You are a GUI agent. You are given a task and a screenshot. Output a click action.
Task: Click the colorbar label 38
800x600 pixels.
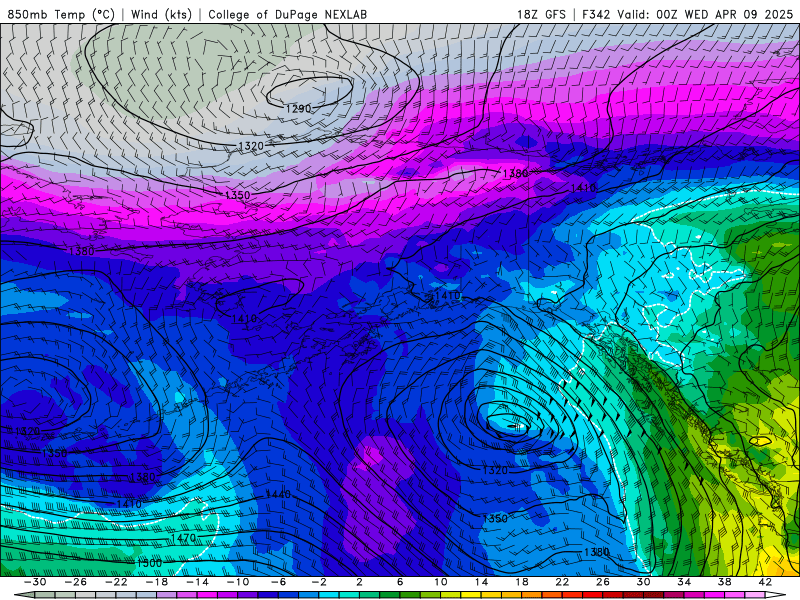724,582
